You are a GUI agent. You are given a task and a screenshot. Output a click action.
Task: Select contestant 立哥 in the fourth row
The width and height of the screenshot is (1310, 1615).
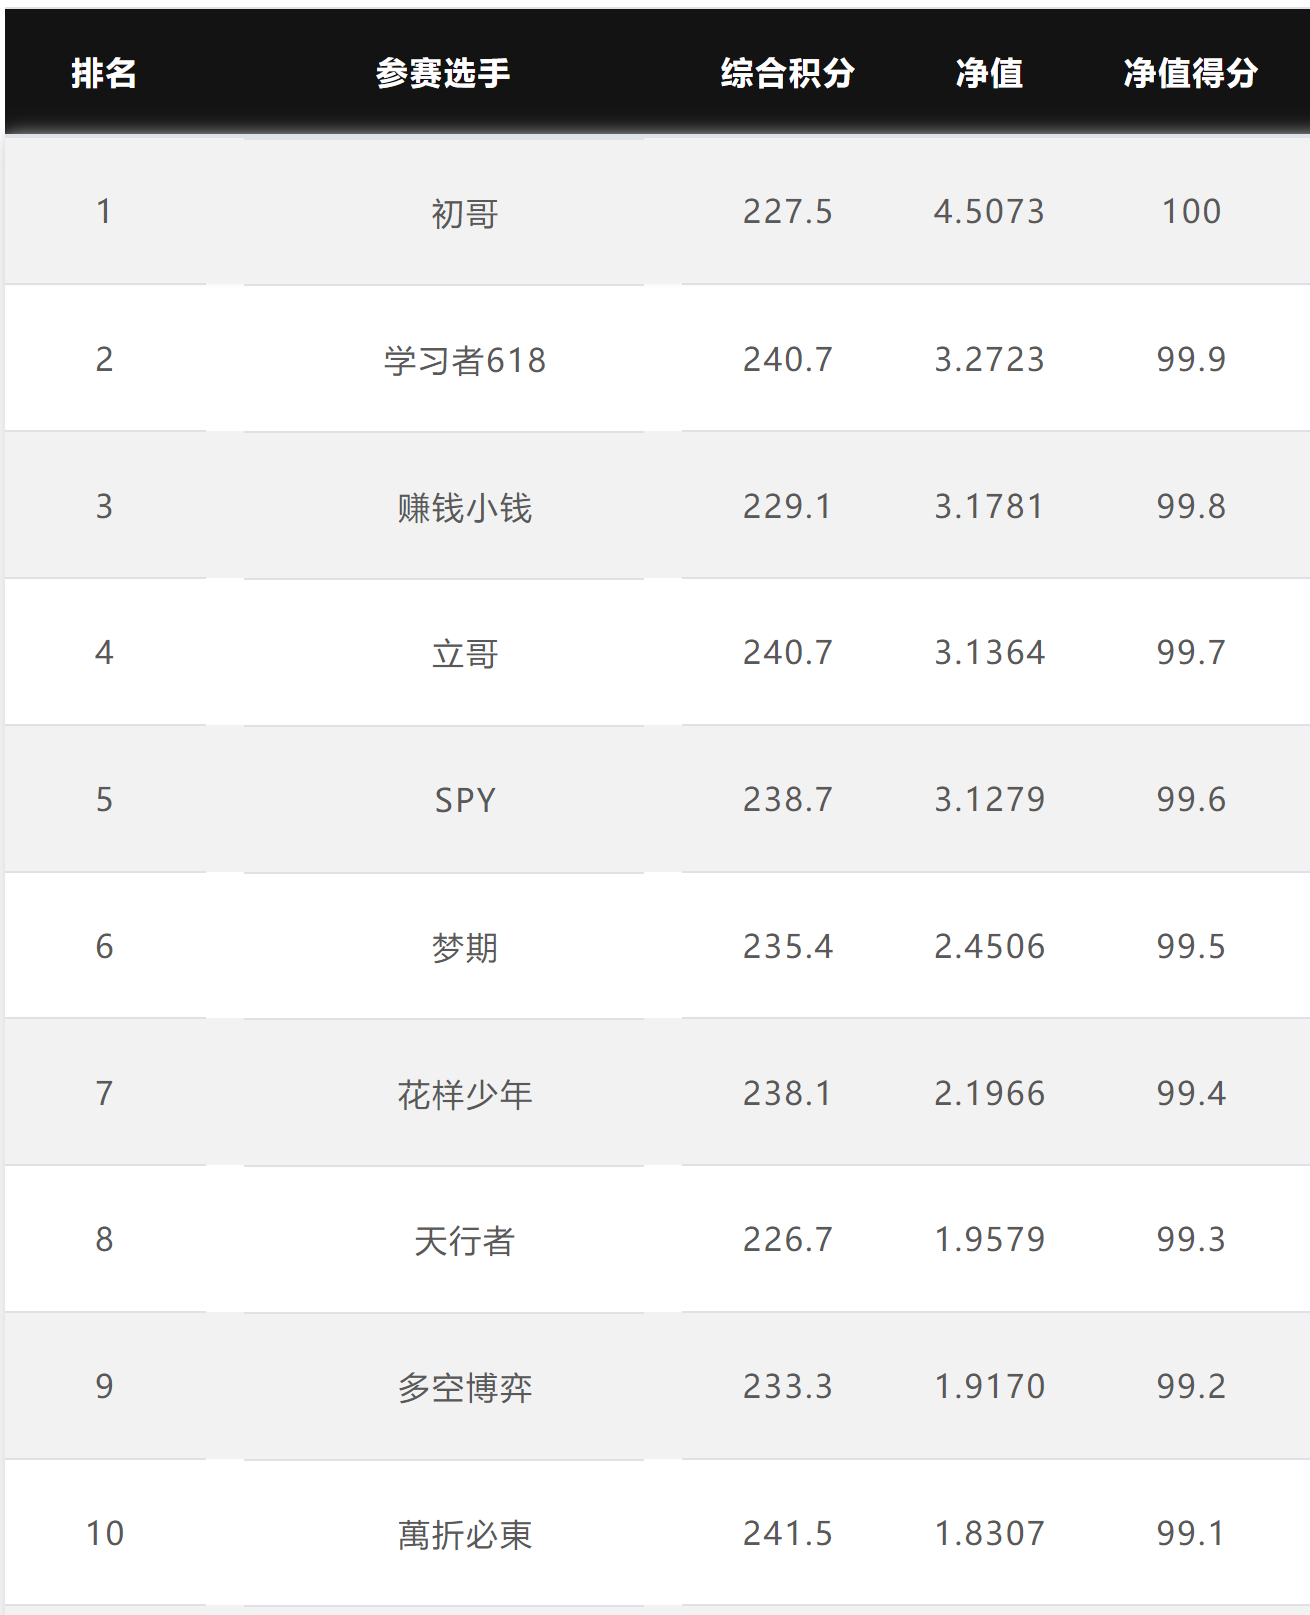point(464,654)
